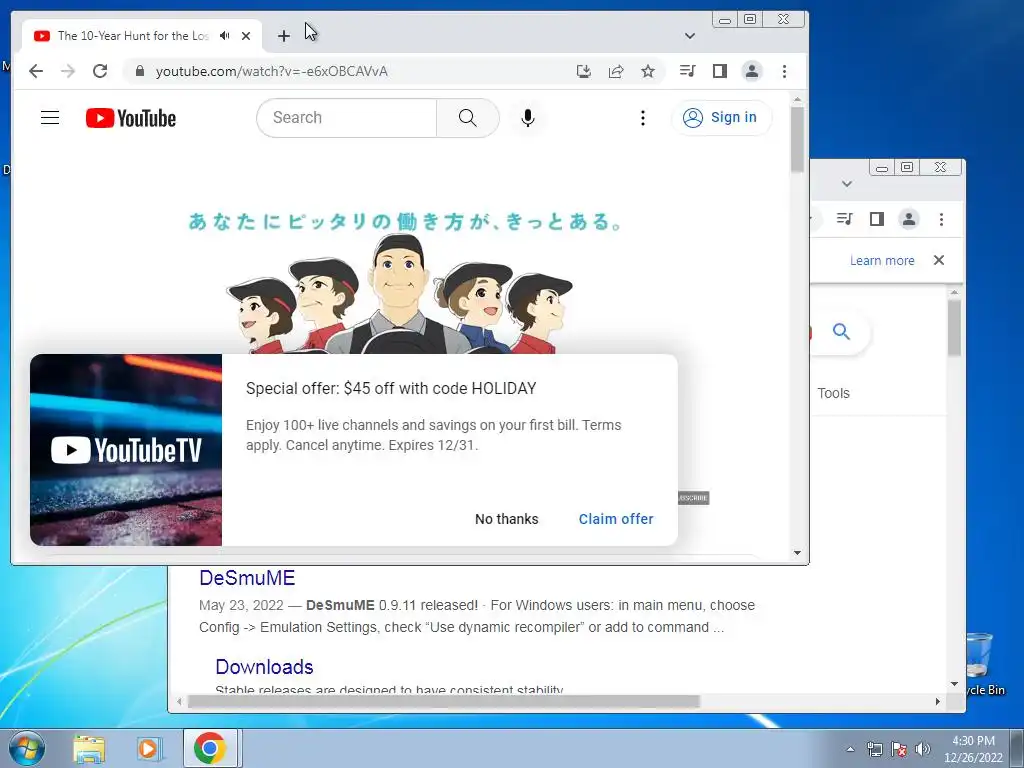The height and width of the screenshot is (768, 1024).
Task: Open three-dot menu in background Chrome window
Action: pos(941,219)
